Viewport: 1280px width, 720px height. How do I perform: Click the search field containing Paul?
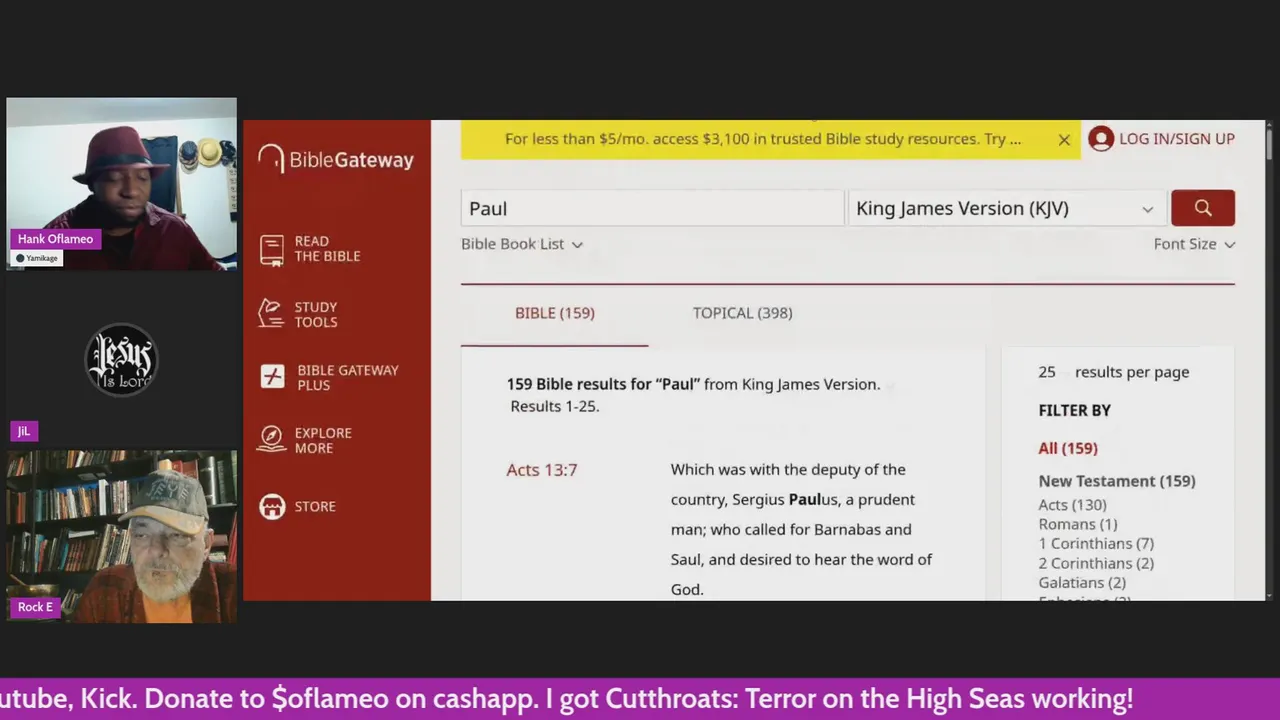tap(652, 208)
